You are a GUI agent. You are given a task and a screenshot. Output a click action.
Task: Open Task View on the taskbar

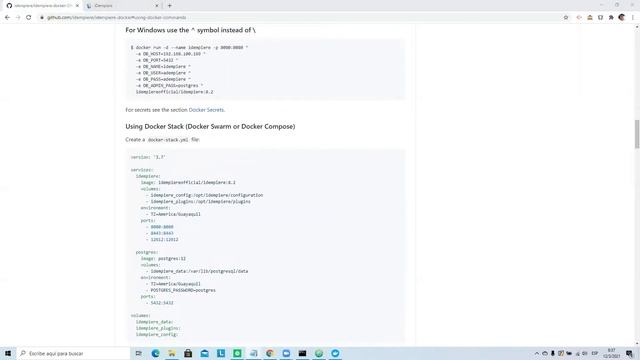[139, 353]
